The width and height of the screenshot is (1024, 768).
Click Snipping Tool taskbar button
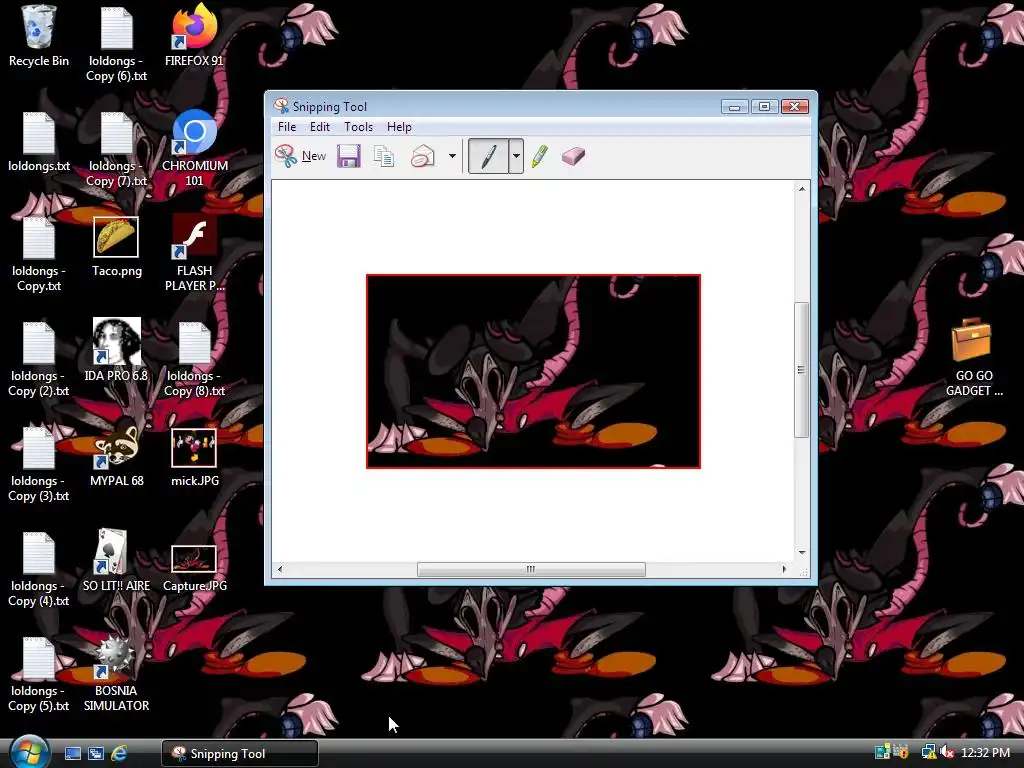pos(240,754)
